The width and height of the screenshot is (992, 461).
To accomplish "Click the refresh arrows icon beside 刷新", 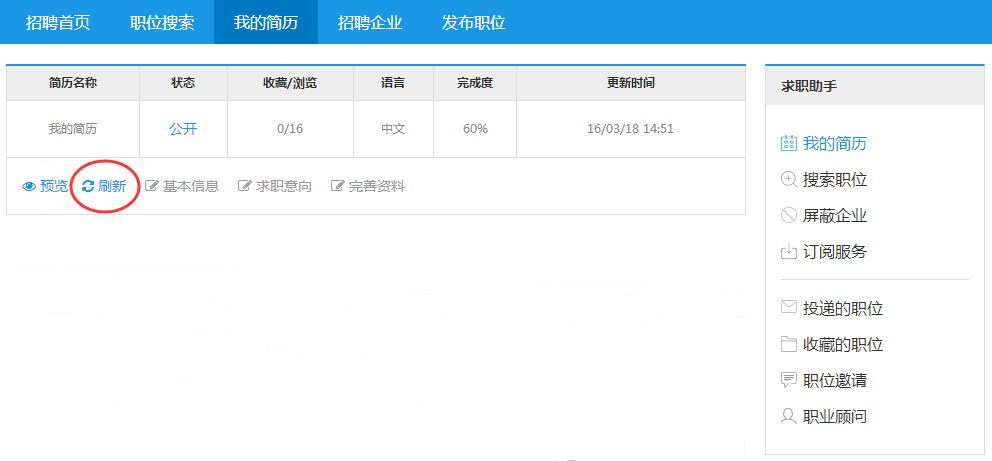I will (x=88, y=186).
